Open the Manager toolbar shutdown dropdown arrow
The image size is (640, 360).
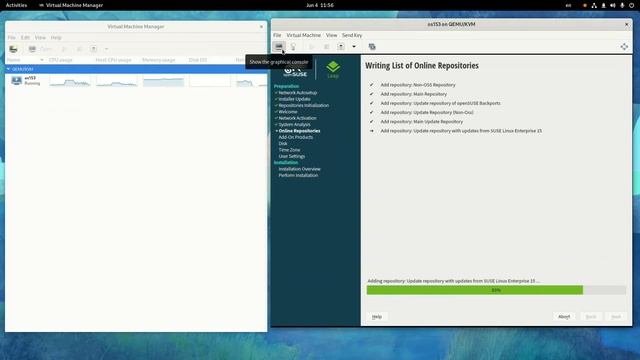pyautogui.click(x=107, y=49)
